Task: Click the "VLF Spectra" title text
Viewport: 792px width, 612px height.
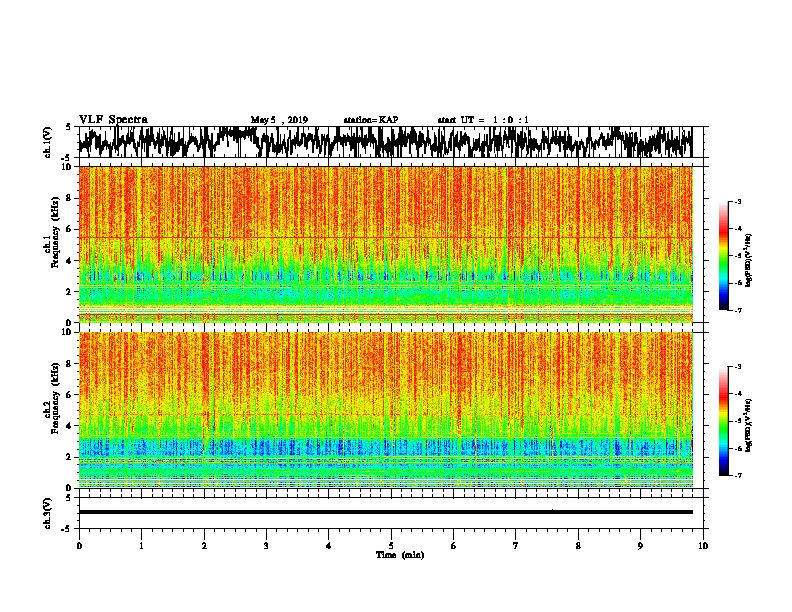Action: tap(113, 120)
